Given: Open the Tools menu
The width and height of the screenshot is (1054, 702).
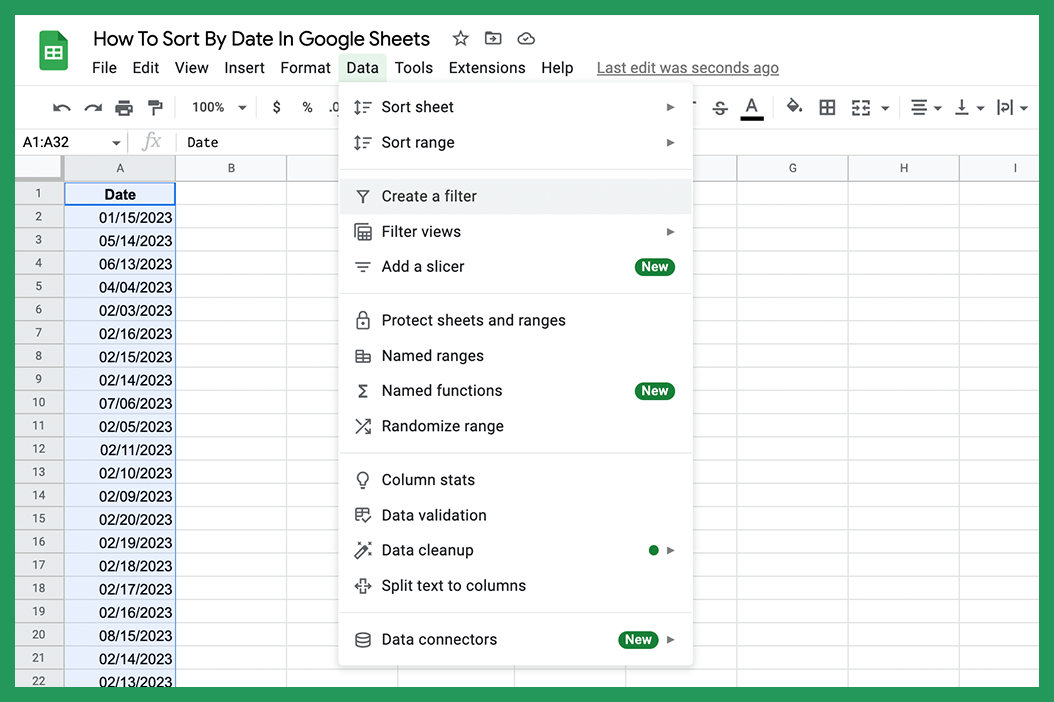Looking at the screenshot, I should (x=413, y=68).
